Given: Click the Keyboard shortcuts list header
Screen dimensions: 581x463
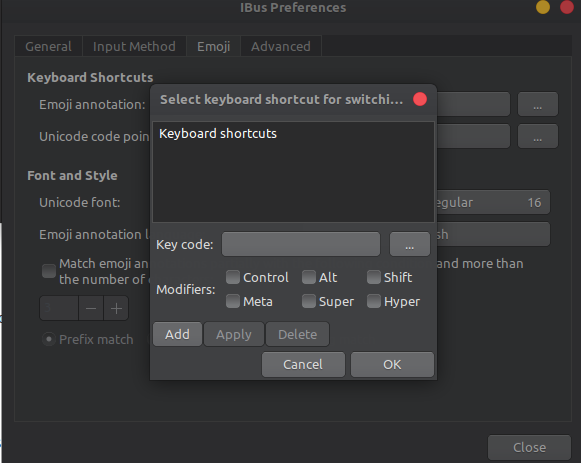Looking at the screenshot, I should (x=218, y=133).
